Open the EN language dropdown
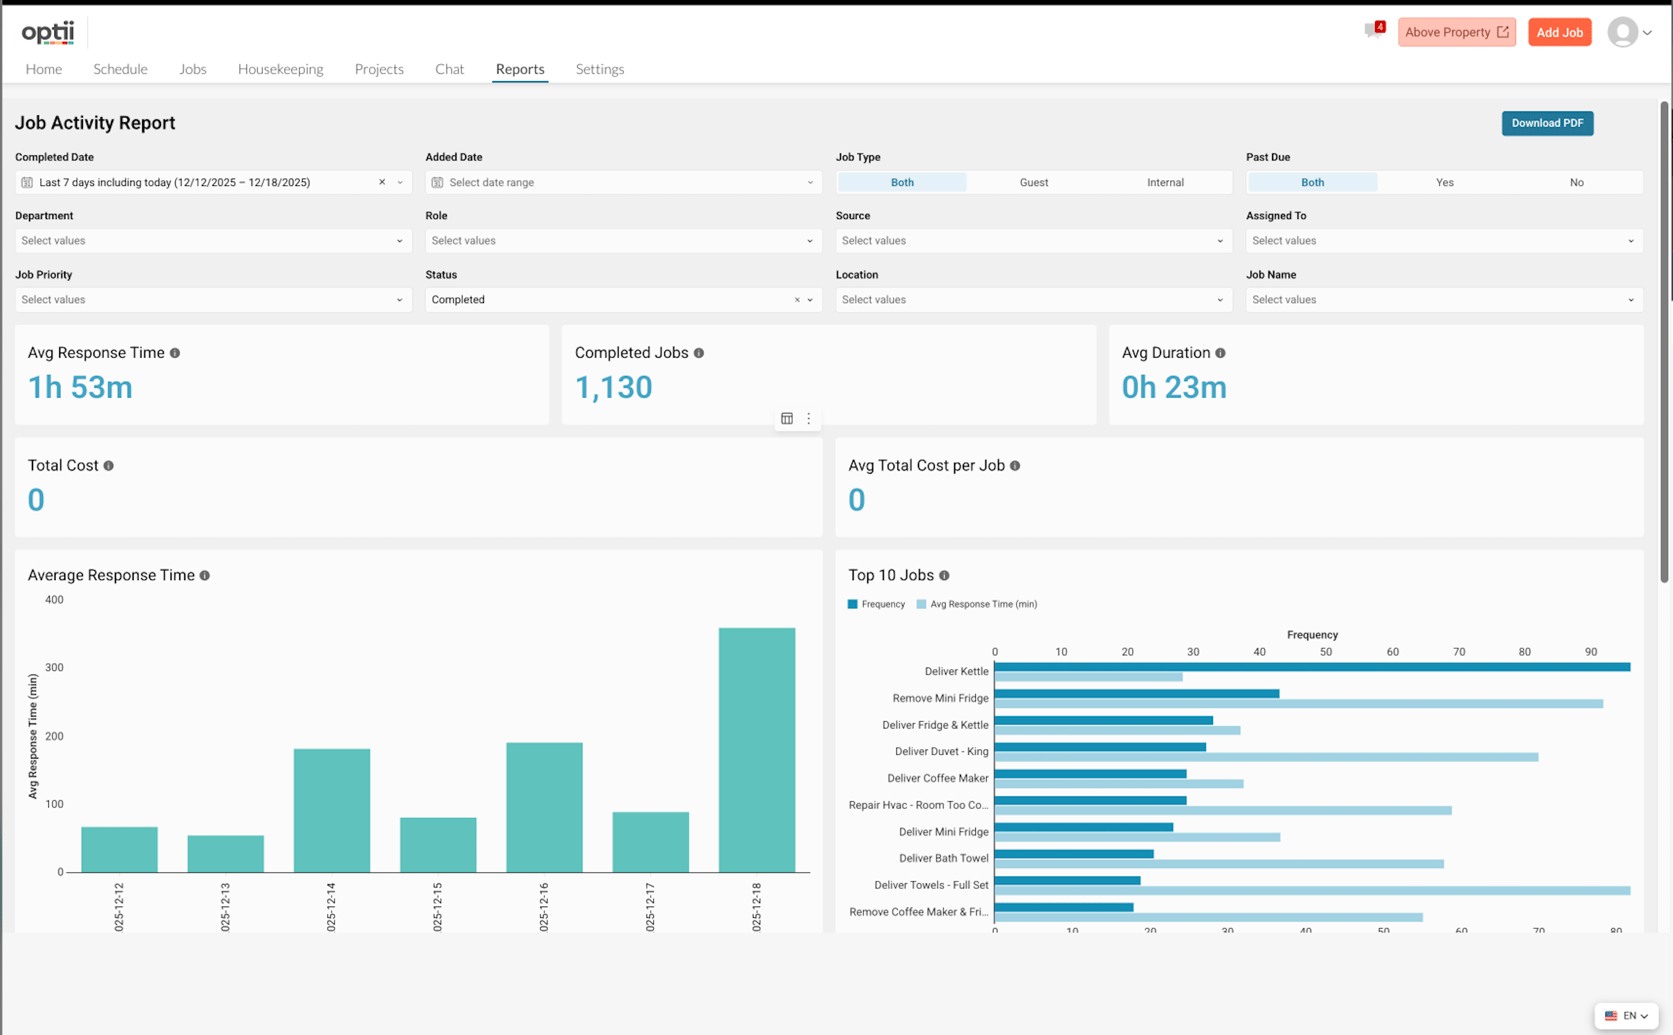The width and height of the screenshot is (1673, 1035). (x=1626, y=1015)
